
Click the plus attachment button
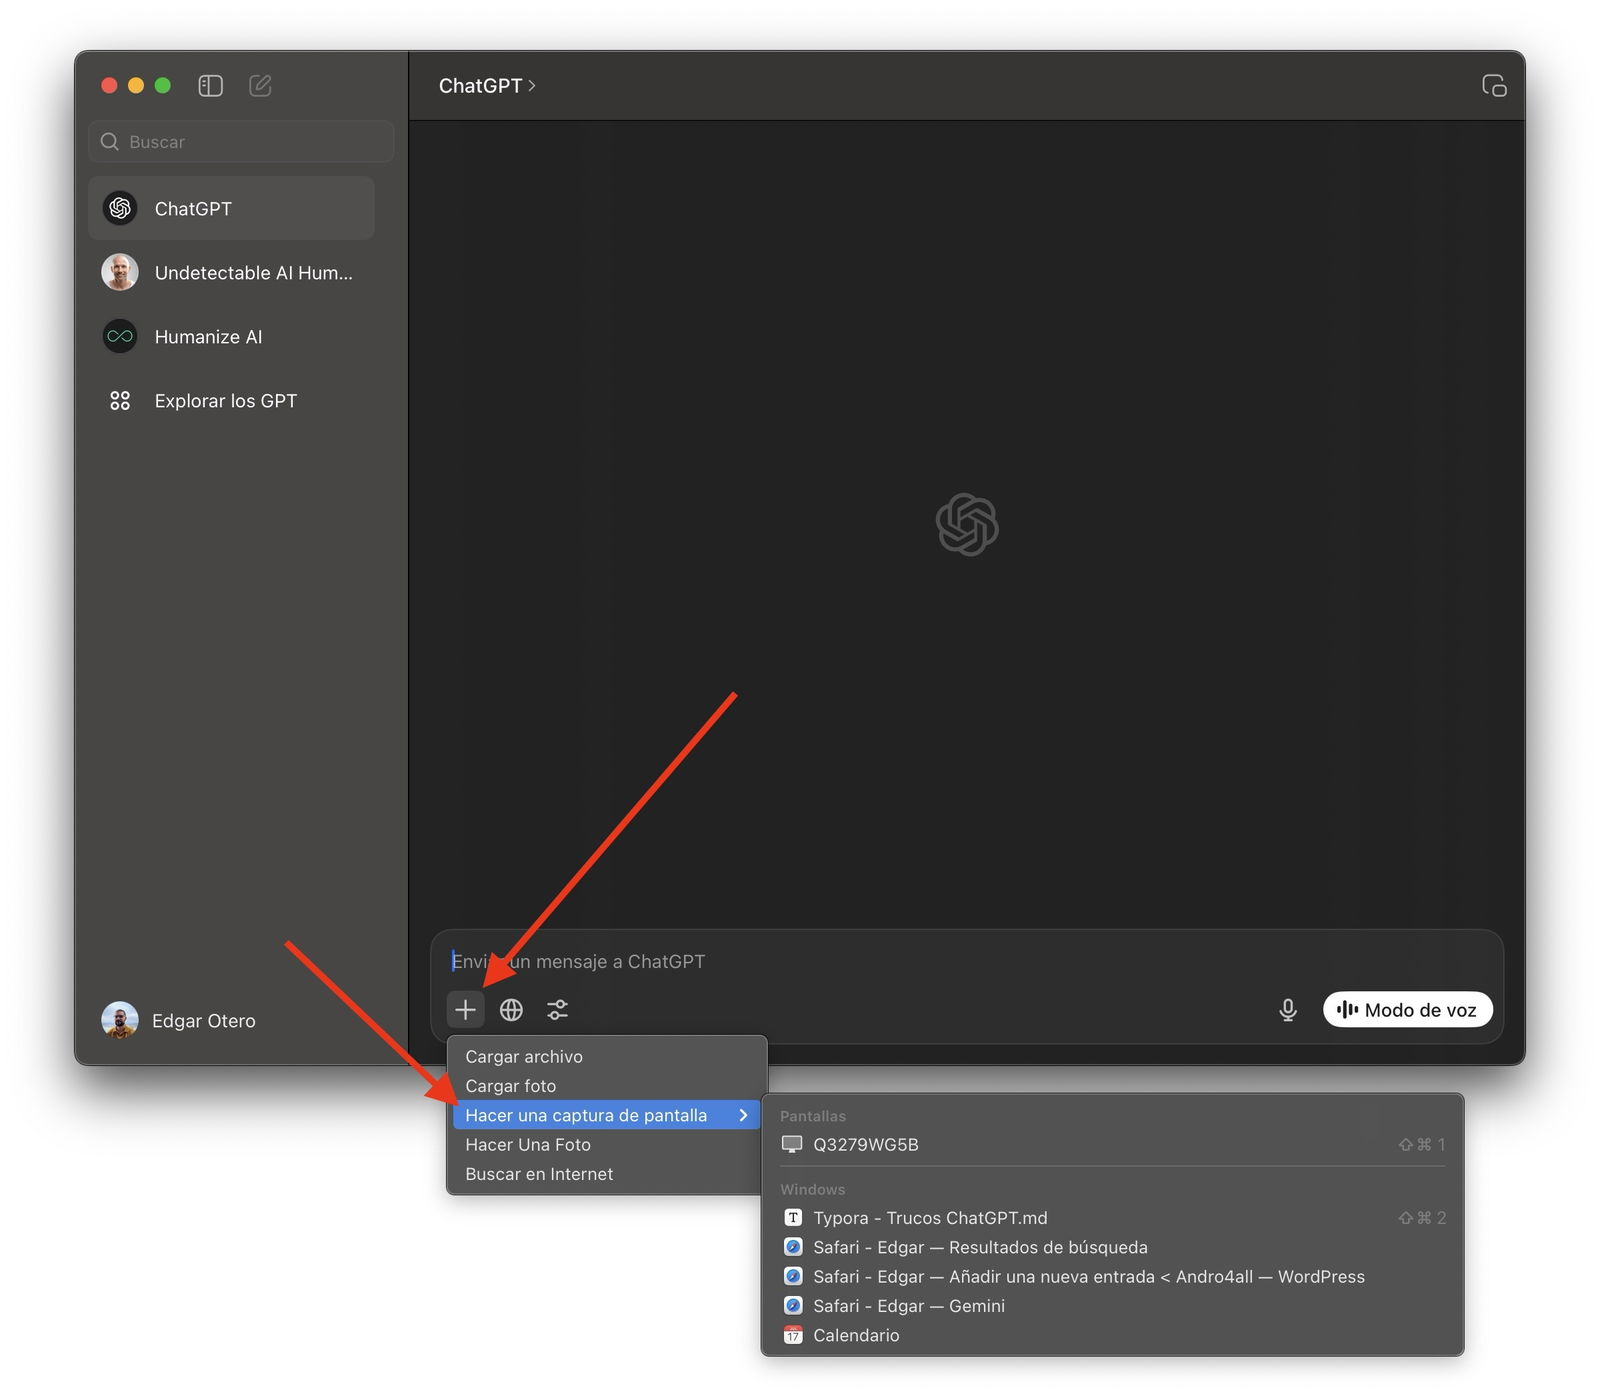[465, 1010]
